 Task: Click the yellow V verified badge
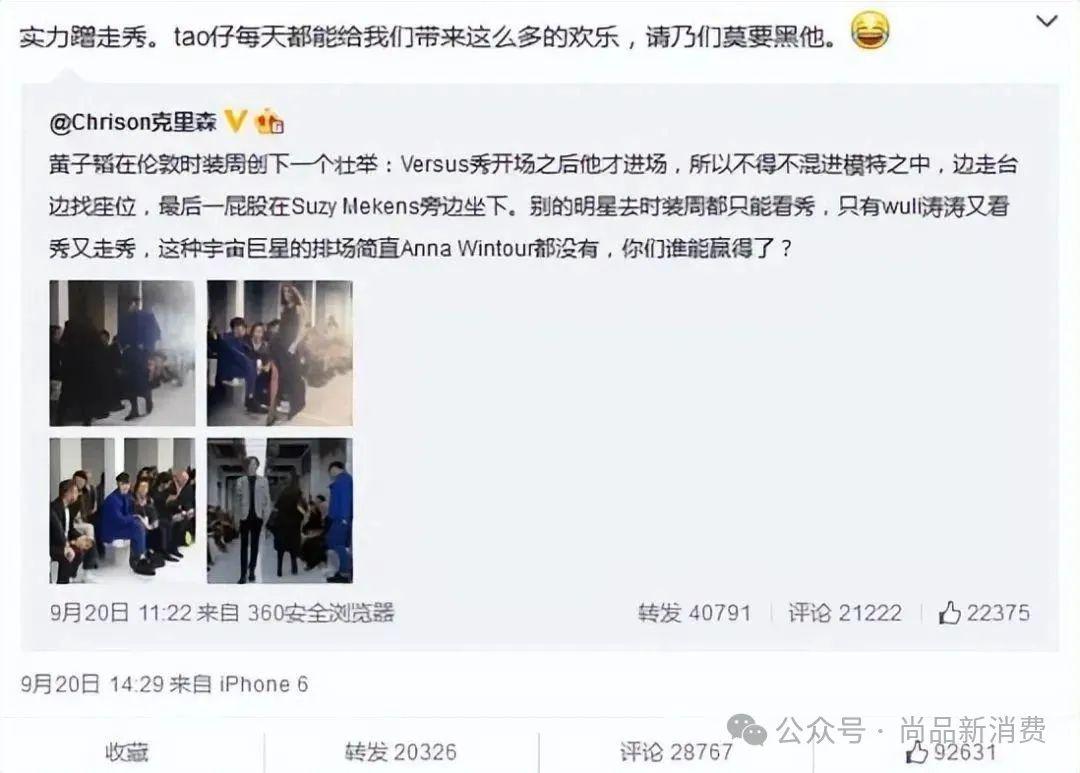click(236, 121)
